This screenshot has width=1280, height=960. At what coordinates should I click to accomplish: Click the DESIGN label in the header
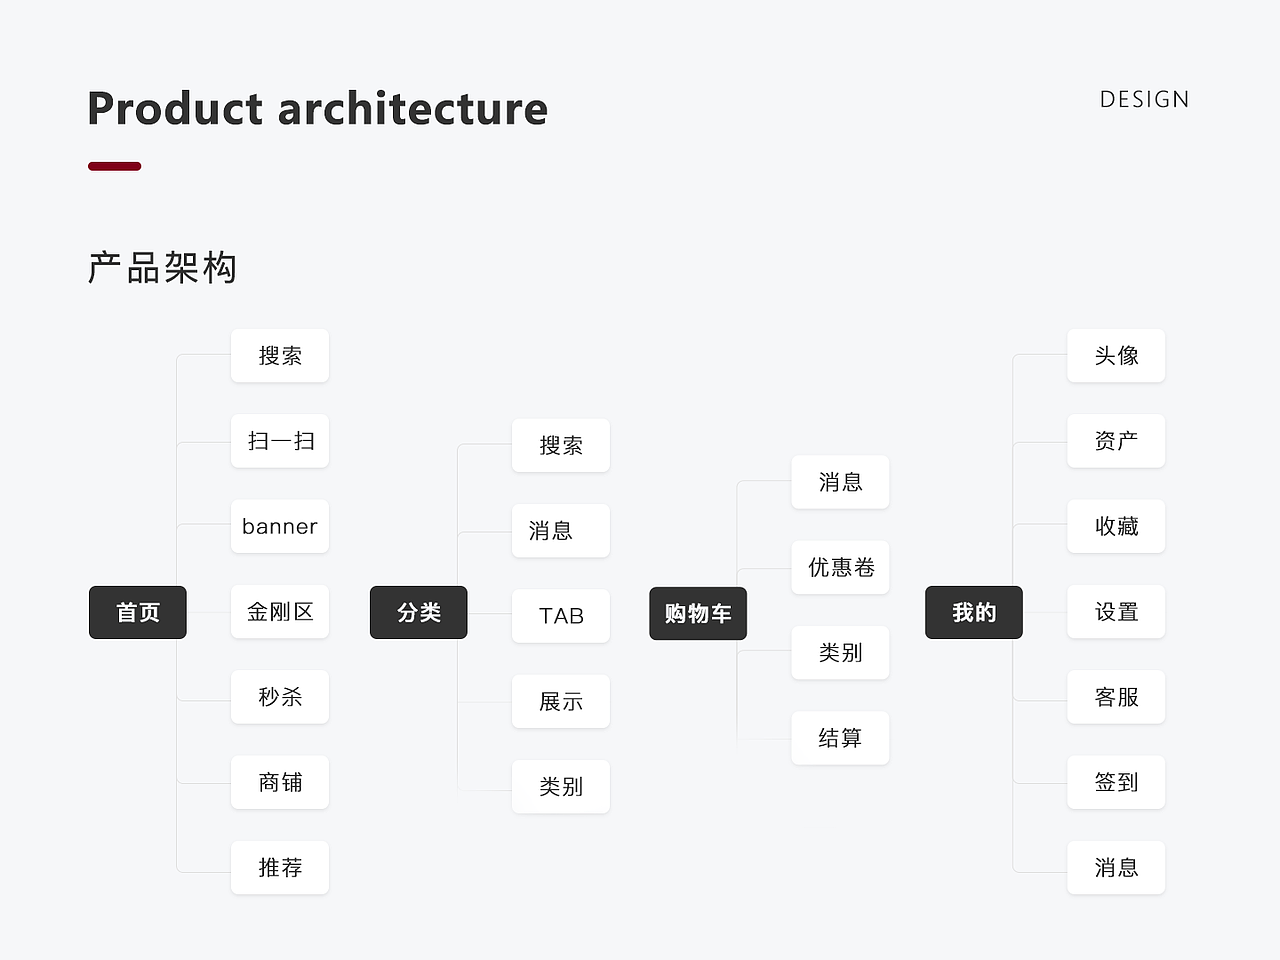[1144, 99]
